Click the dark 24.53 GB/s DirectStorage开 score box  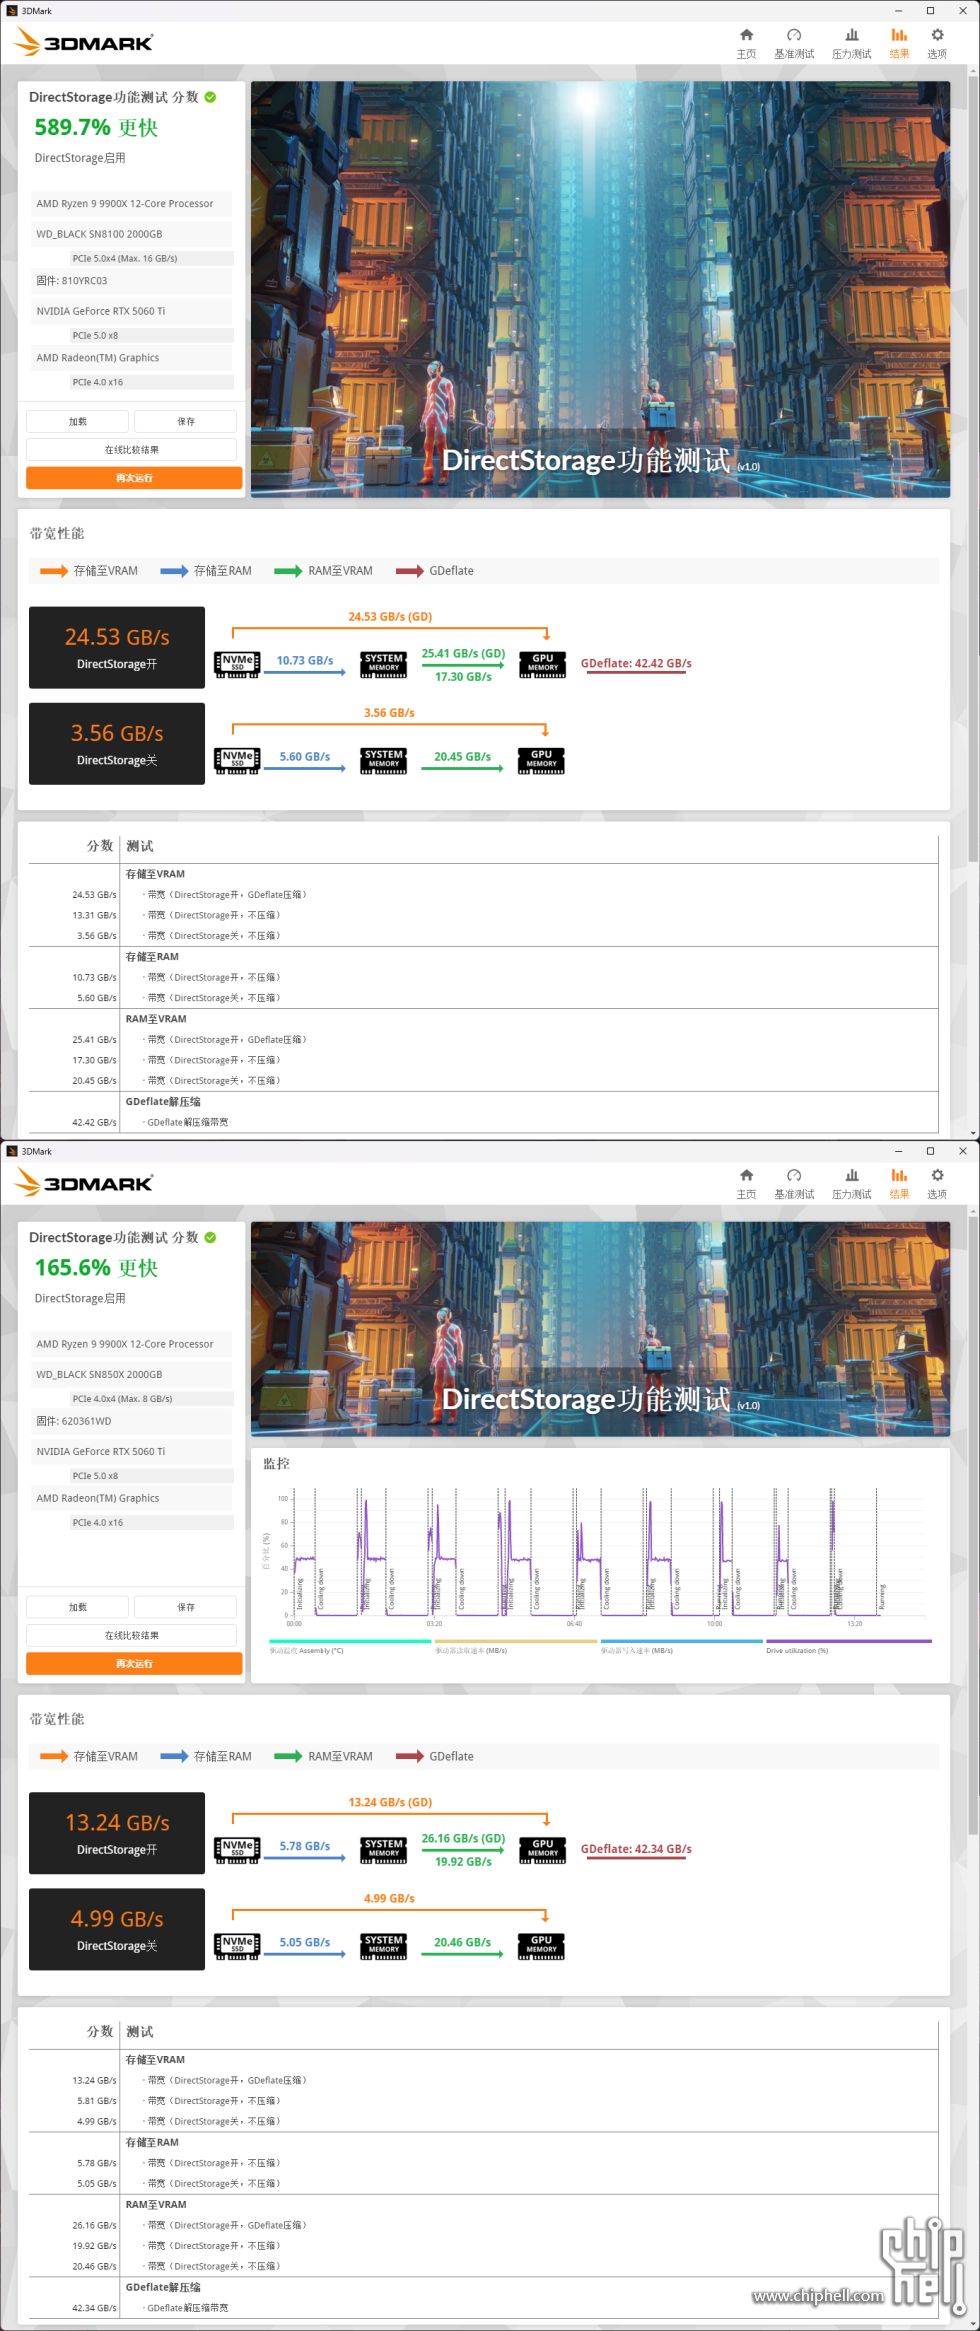tap(117, 648)
